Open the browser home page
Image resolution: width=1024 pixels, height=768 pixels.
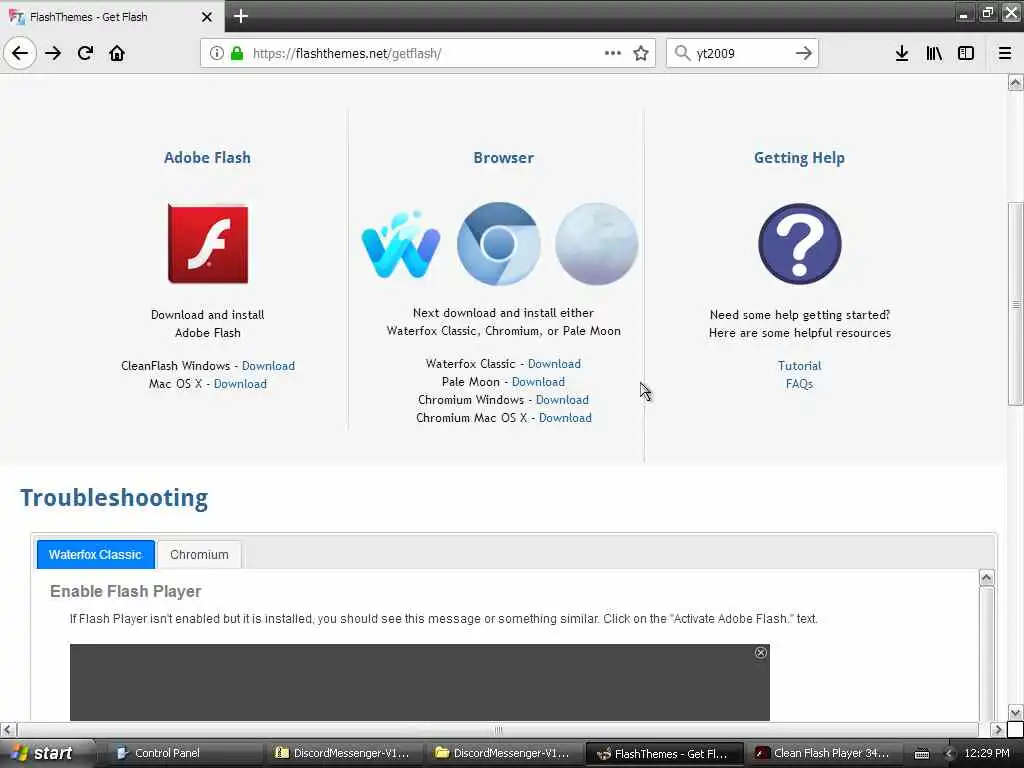tap(117, 53)
